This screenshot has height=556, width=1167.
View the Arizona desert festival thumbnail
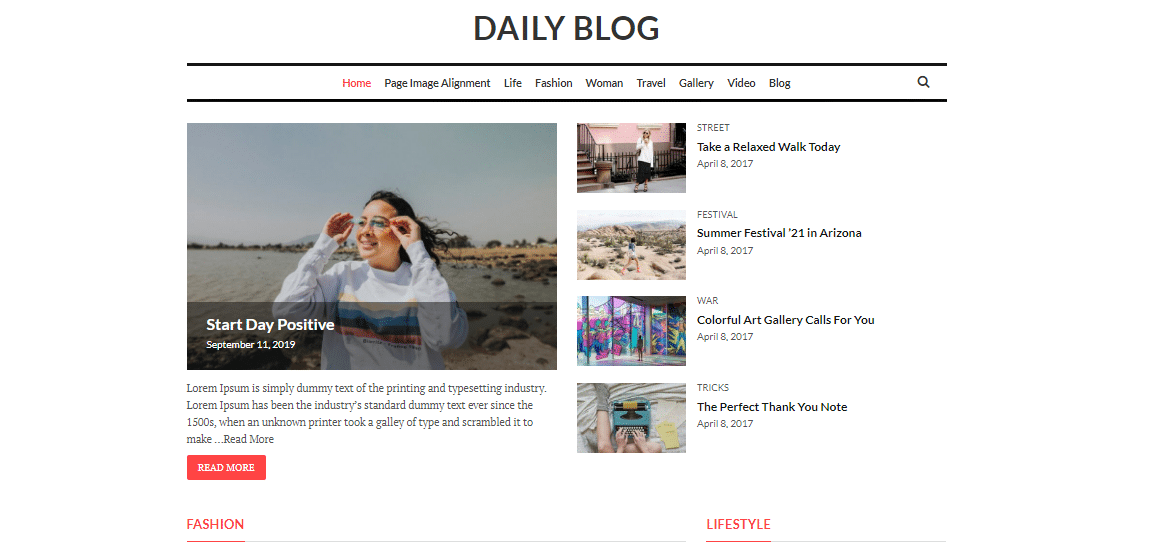(631, 245)
